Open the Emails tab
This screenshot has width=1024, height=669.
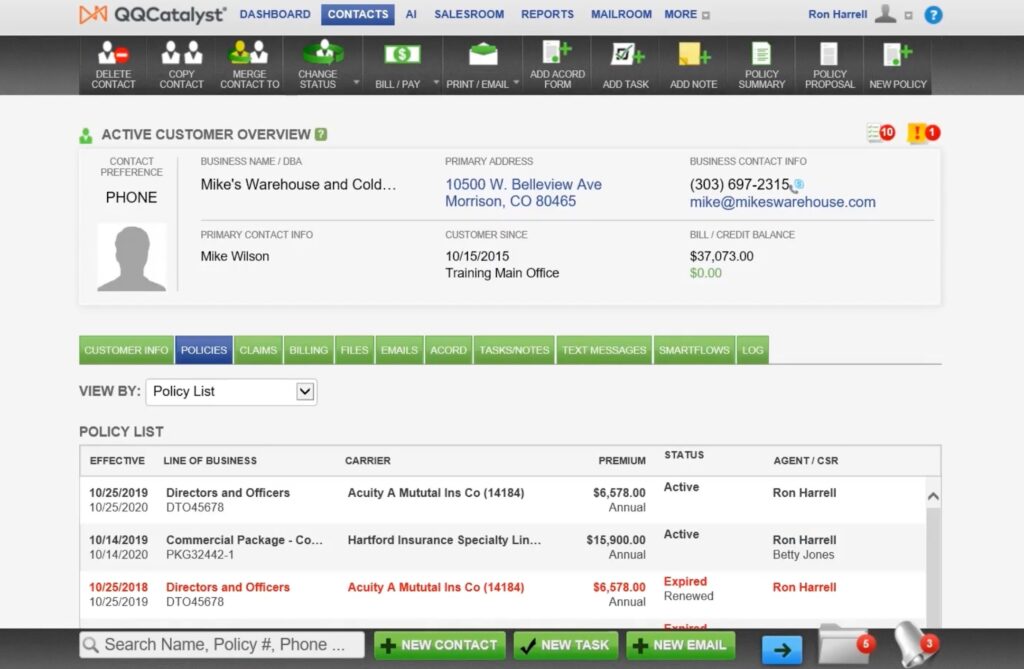click(x=399, y=350)
